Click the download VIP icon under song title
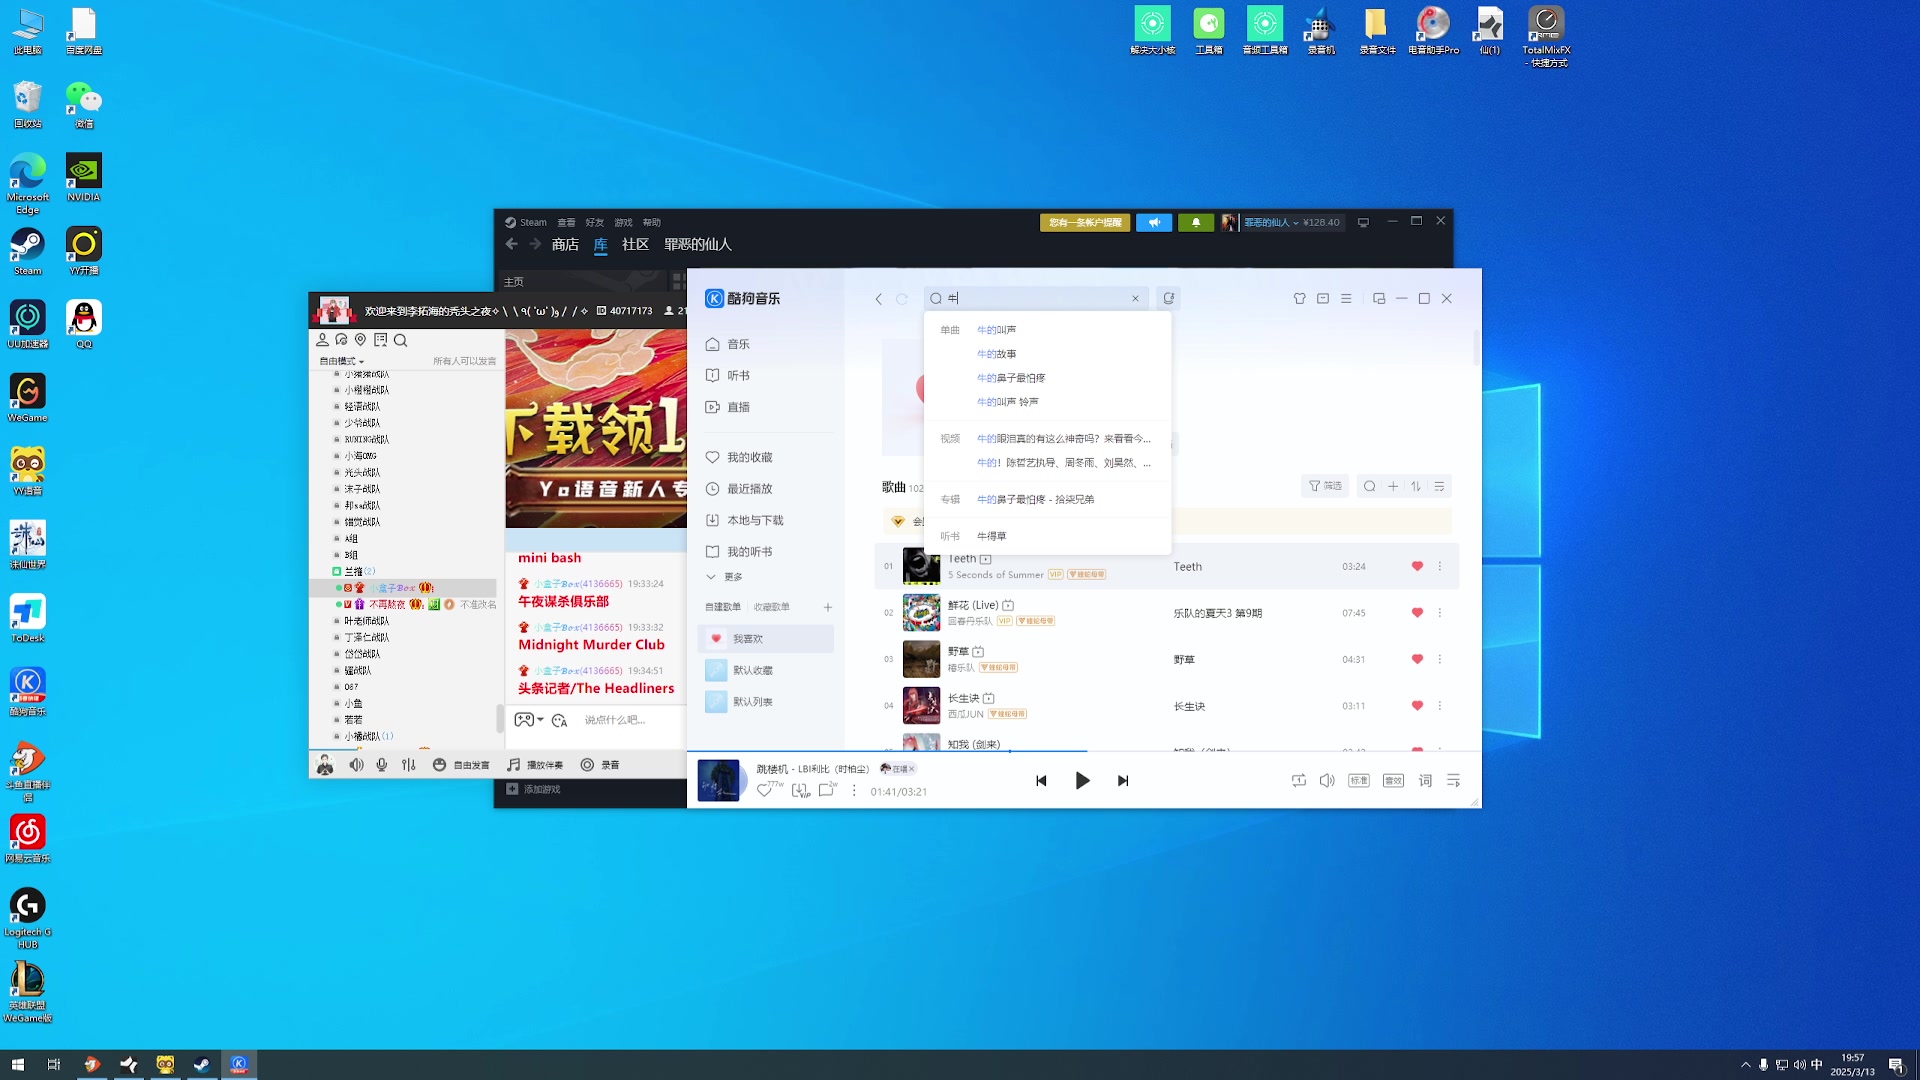Screen dimensions: 1920x1080 (800, 791)
